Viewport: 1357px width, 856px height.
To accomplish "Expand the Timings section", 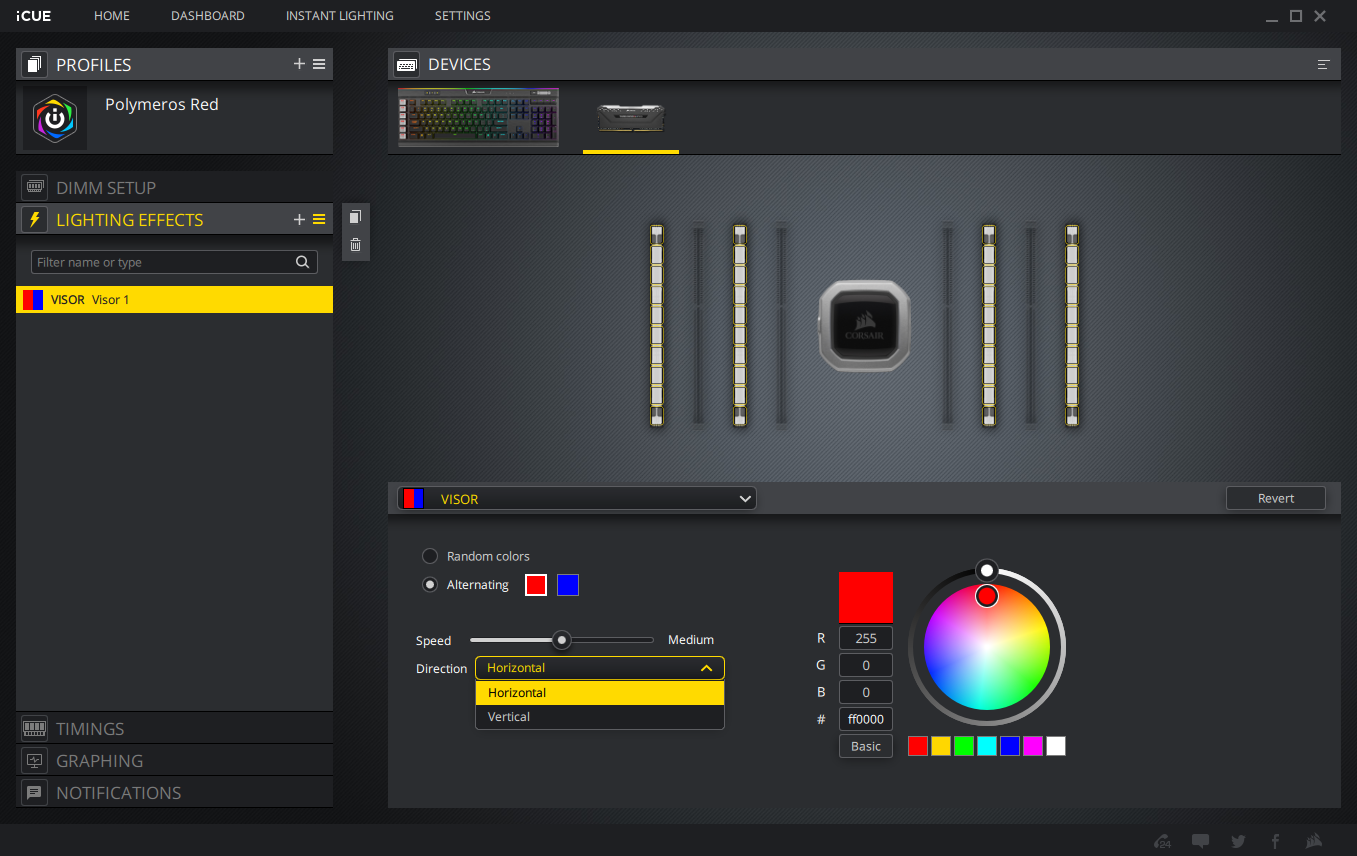I will tap(90, 728).
